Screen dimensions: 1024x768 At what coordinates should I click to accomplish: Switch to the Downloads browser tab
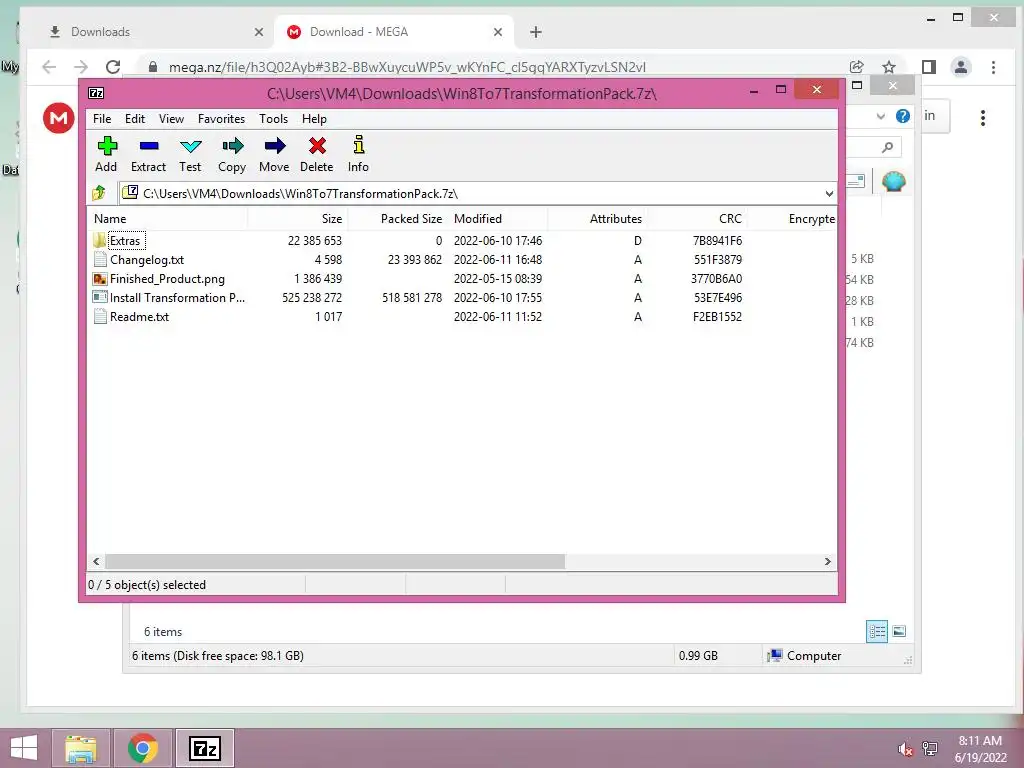point(150,32)
